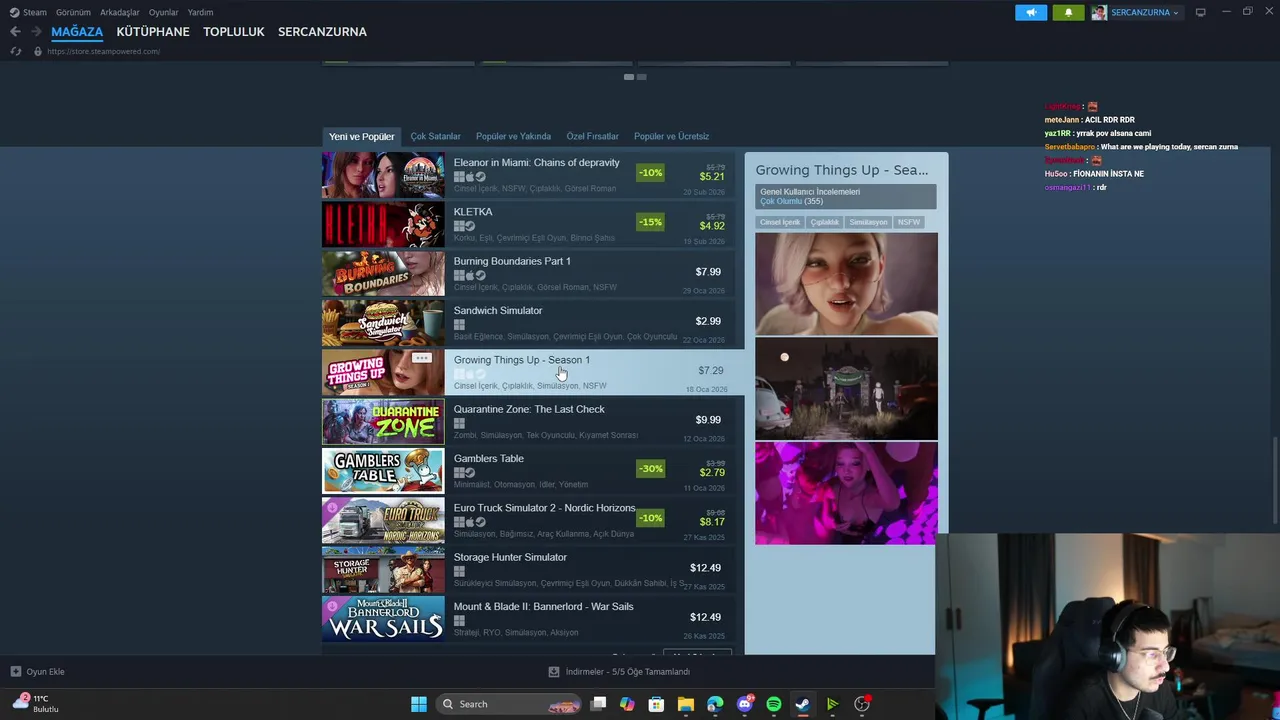1280x720 pixels.
Task: Open İndirmeler downloads status
Action: pos(619,671)
